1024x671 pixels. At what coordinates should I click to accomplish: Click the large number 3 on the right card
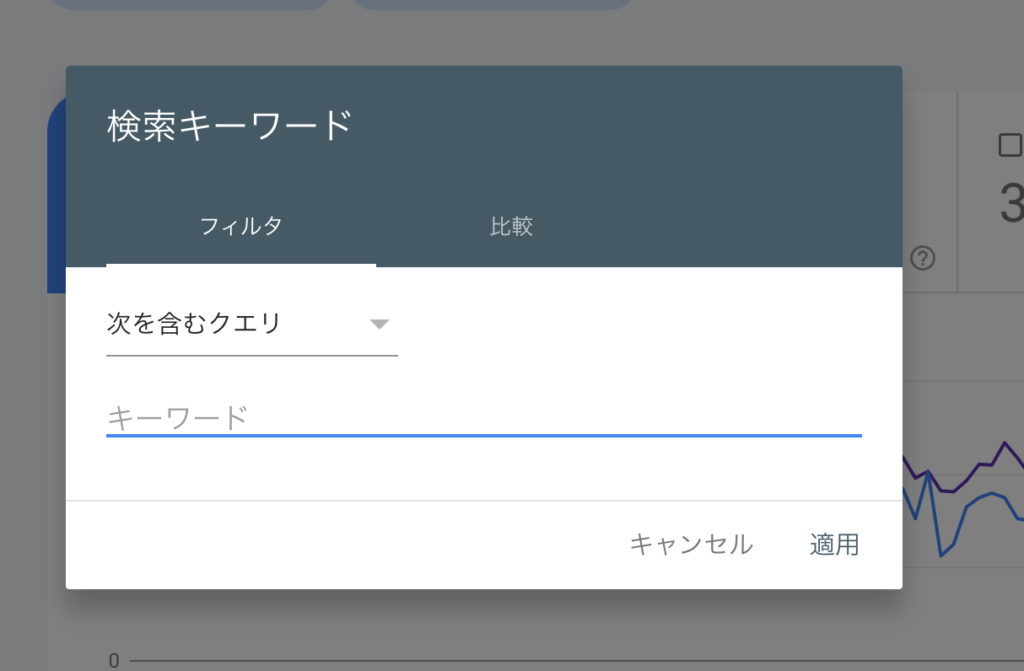(1012, 203)
